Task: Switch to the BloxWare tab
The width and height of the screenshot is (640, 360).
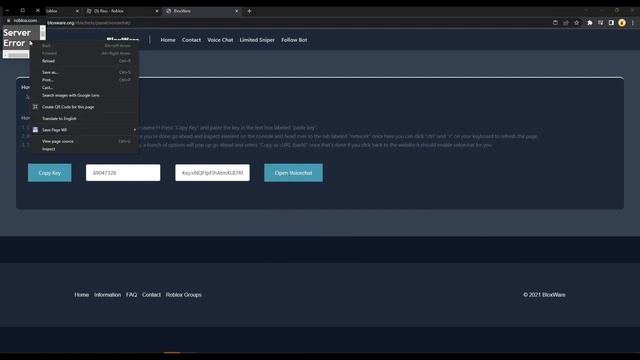Action: [201, 11]
